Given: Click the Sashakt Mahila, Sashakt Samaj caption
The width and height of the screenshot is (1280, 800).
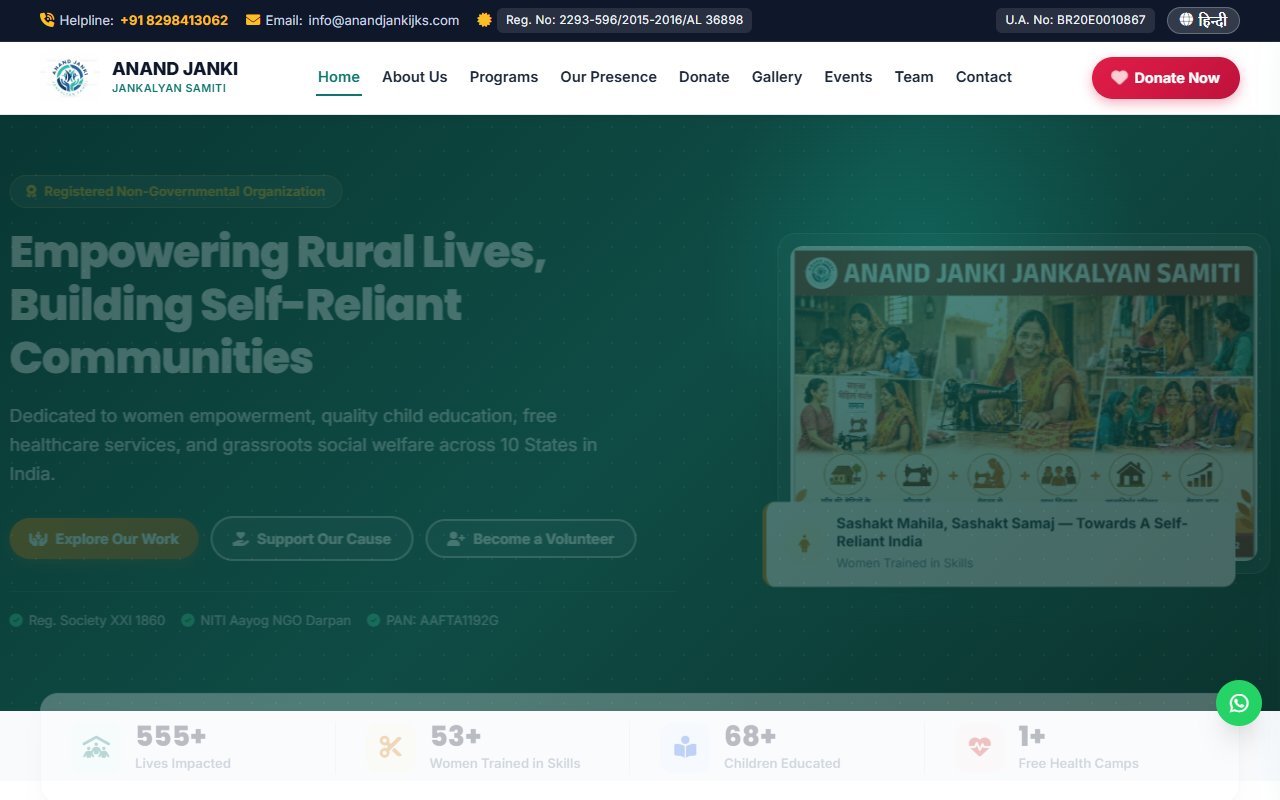Looking at the screenshot, I should [1012, 532].
